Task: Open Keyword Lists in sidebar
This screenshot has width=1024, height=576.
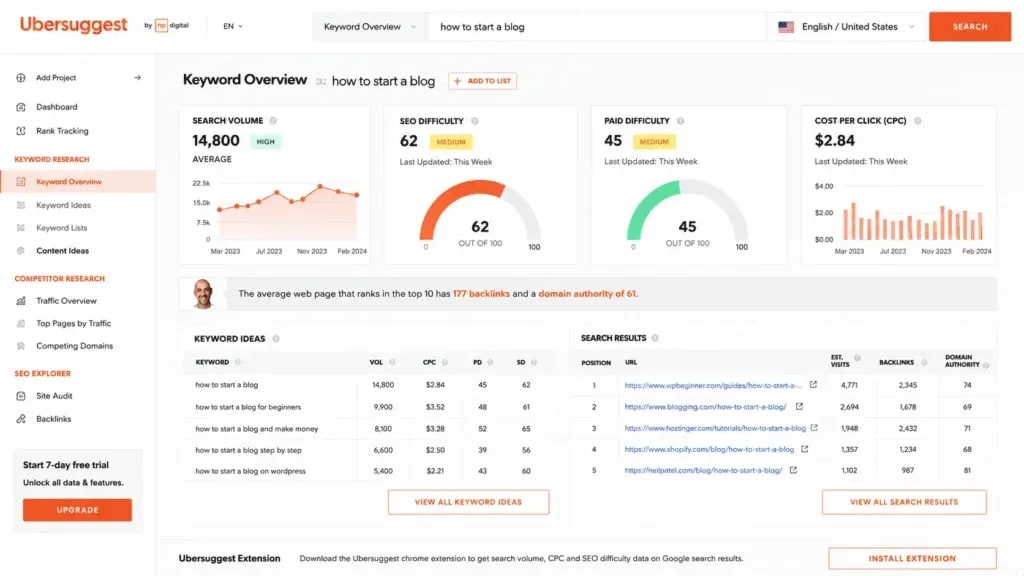Action: point(61,228)
